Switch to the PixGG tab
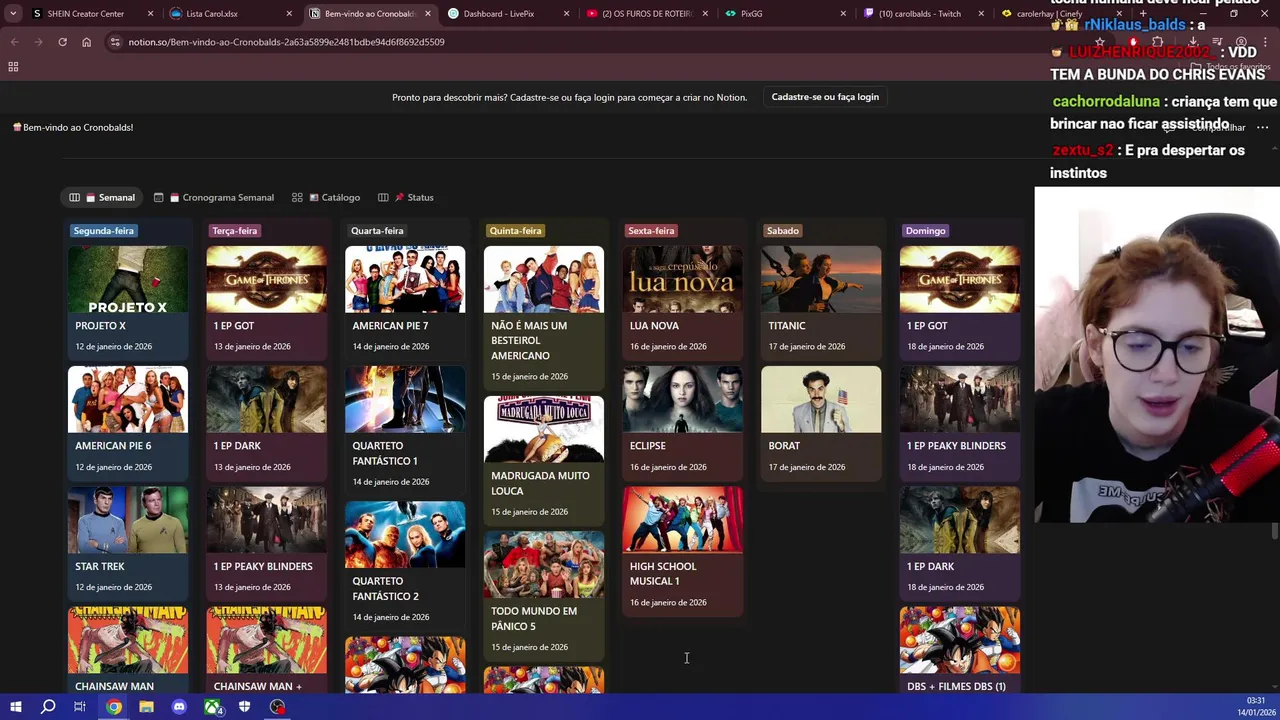Image resolution: width=1280 pixels, height=720 pixels. coord(784,14)
